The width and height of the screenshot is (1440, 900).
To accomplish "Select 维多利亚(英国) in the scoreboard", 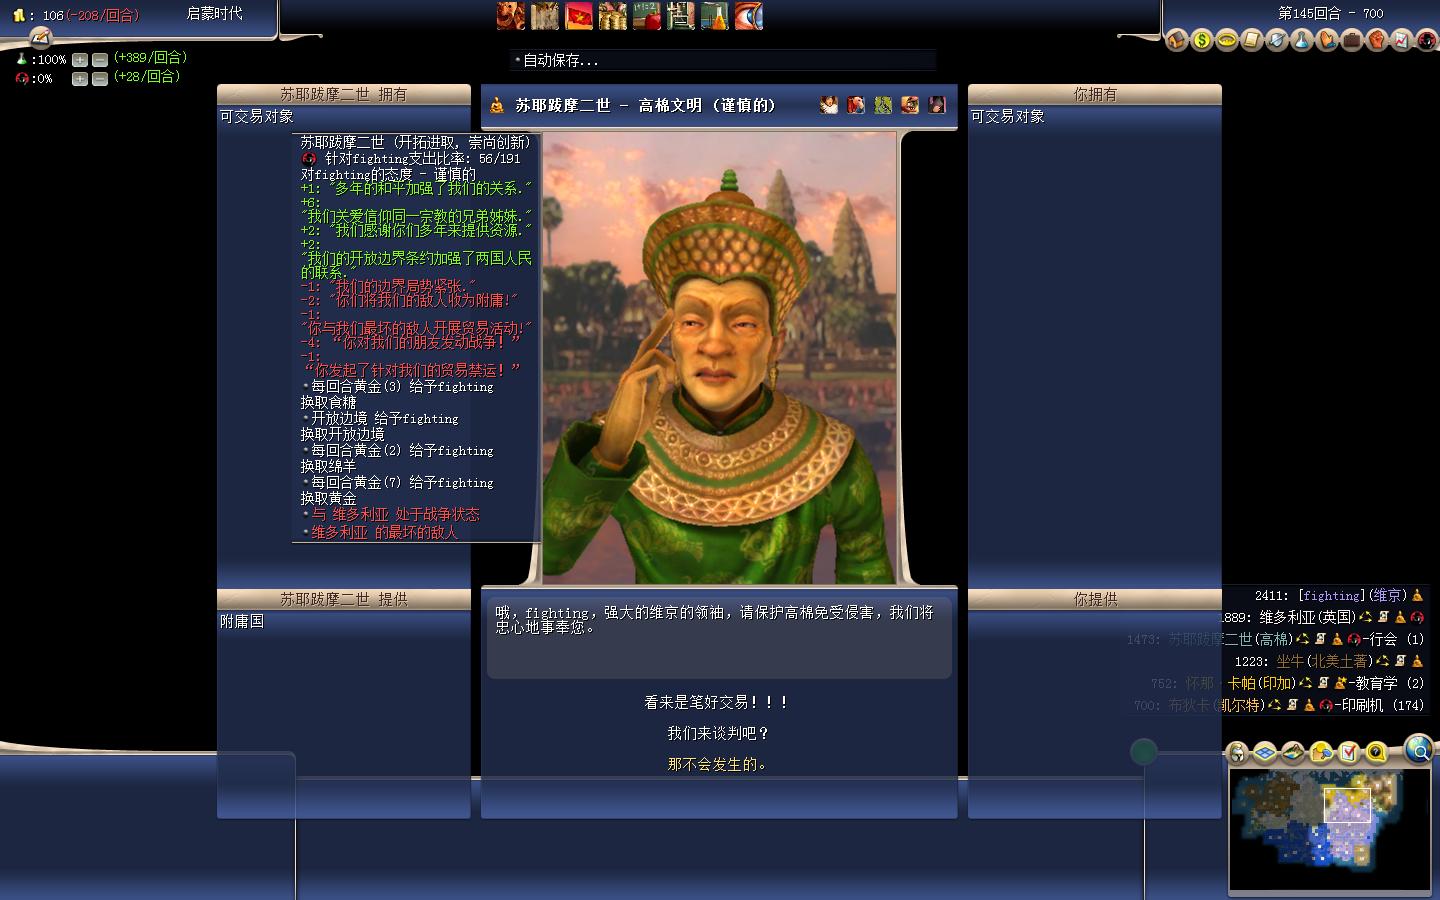I will pos(1308,618).
